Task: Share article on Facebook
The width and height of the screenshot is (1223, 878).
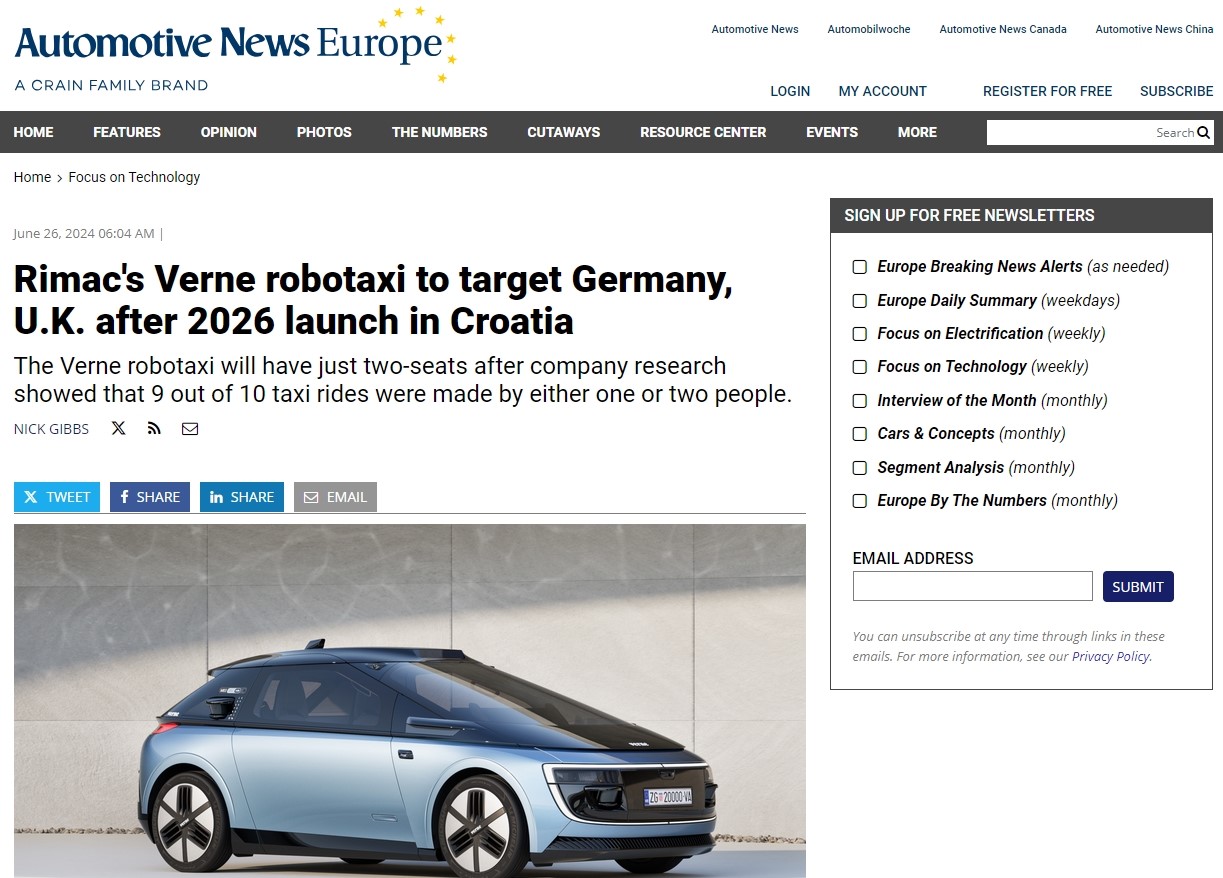Action: 150,497
